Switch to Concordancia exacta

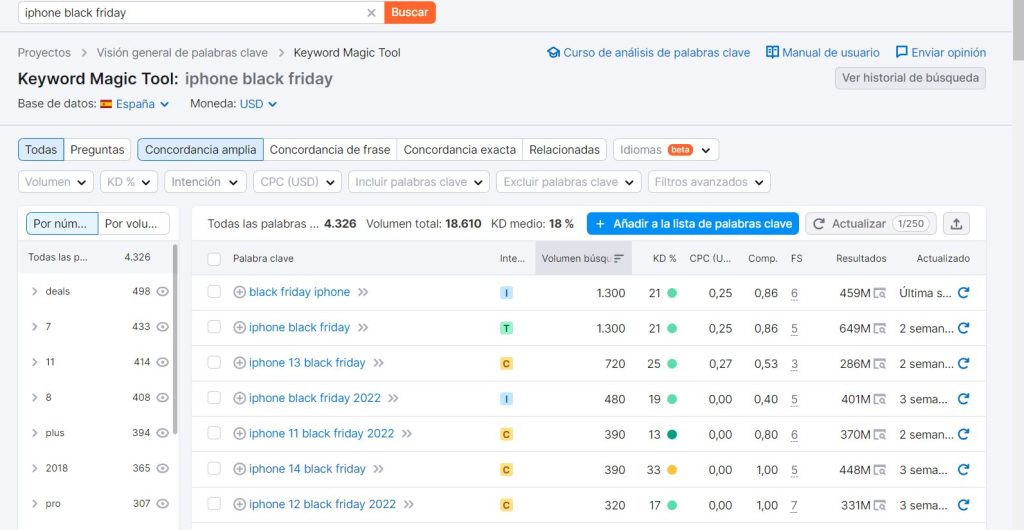tap(460, 149)
